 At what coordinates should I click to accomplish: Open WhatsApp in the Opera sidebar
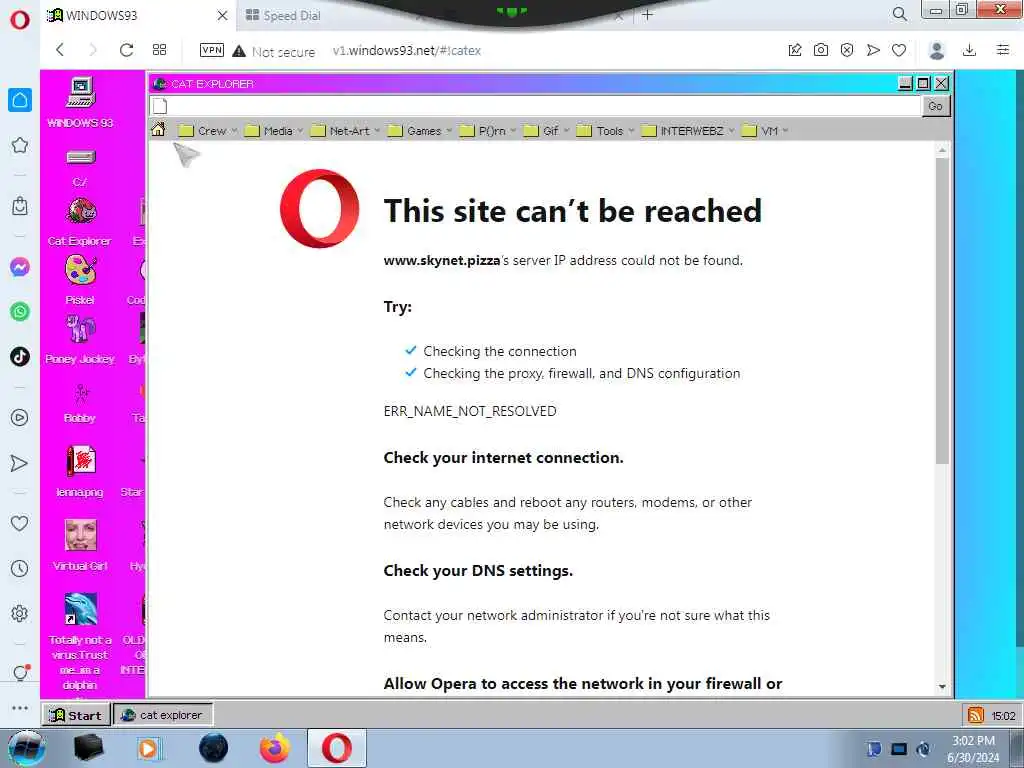tap(20, 312)
